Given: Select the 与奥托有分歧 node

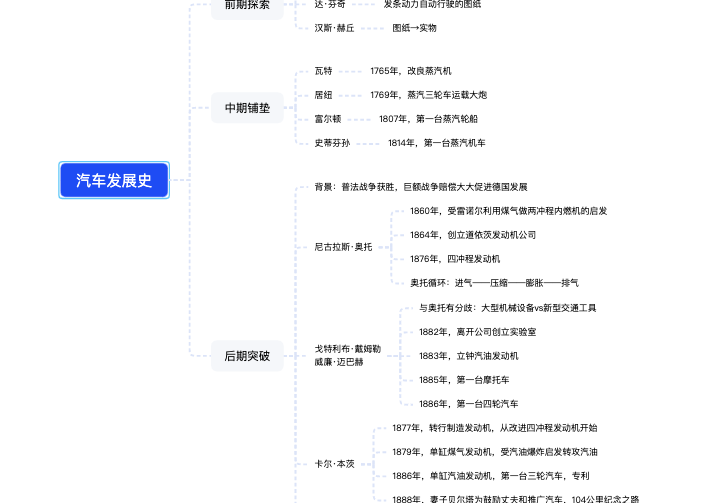Looking at the screenshot, I should [507, 308].
